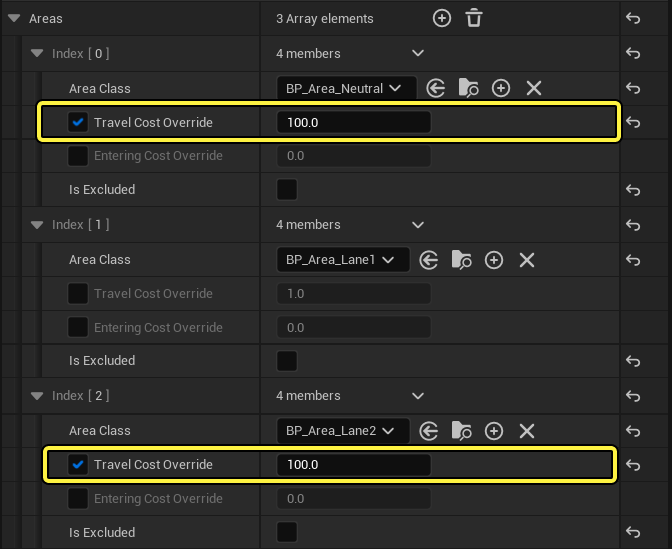Enable Travel Cost Override for Index [1]
The width and height of the screenshot is (672, 549).
[78, 294]
